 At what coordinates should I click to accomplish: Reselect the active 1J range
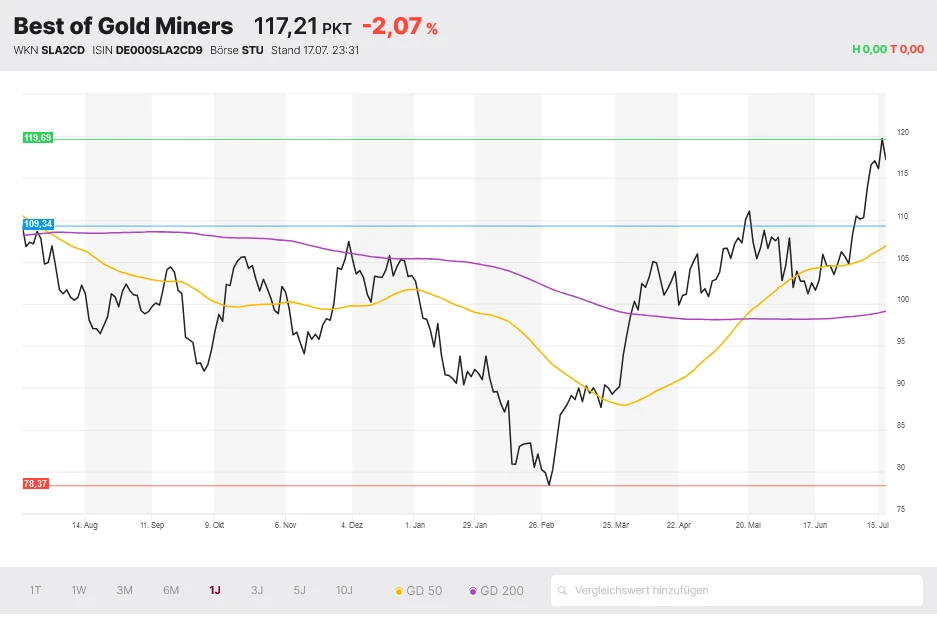tap(213, 590)
